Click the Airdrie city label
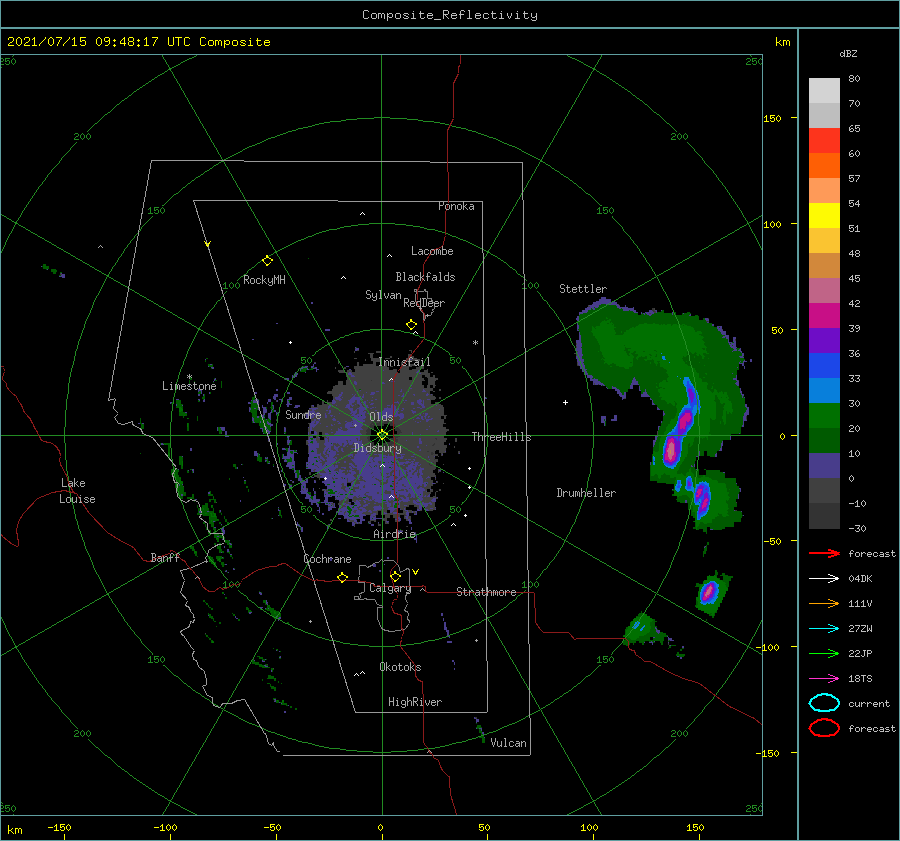 click(394, 534)
